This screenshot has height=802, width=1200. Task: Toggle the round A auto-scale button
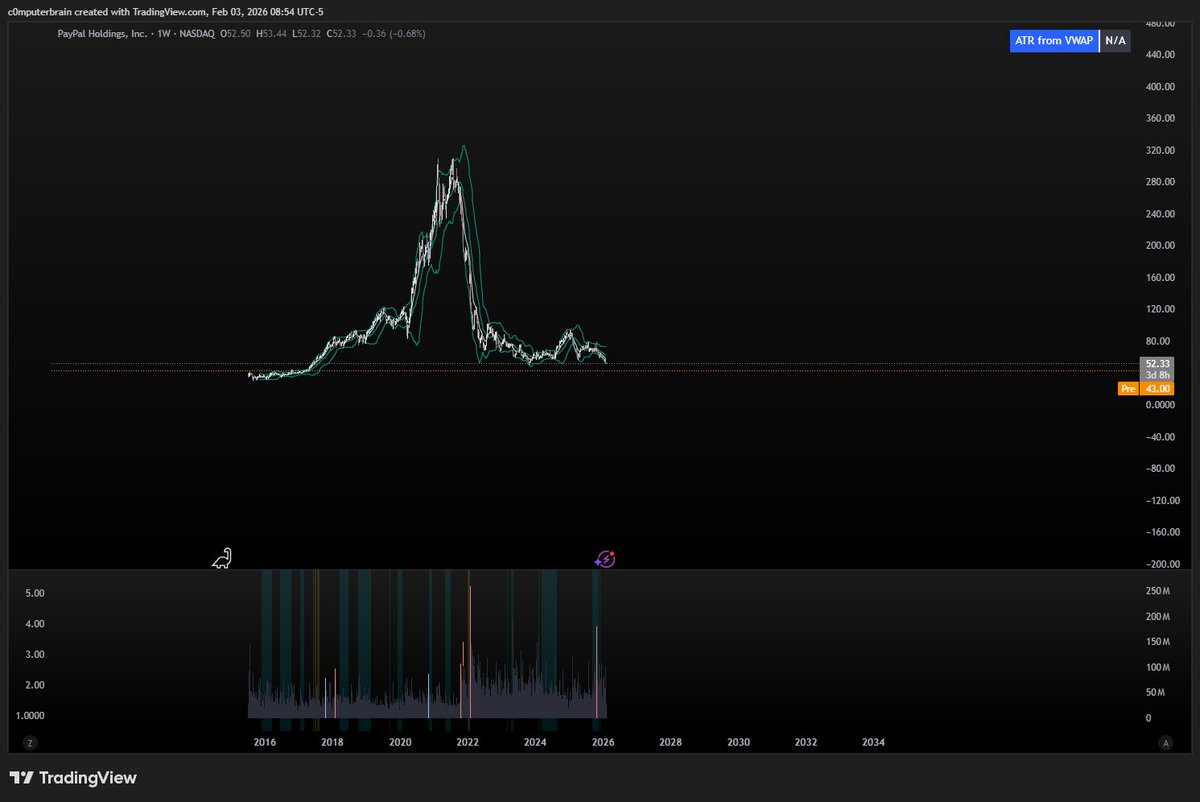(1166, 742)
